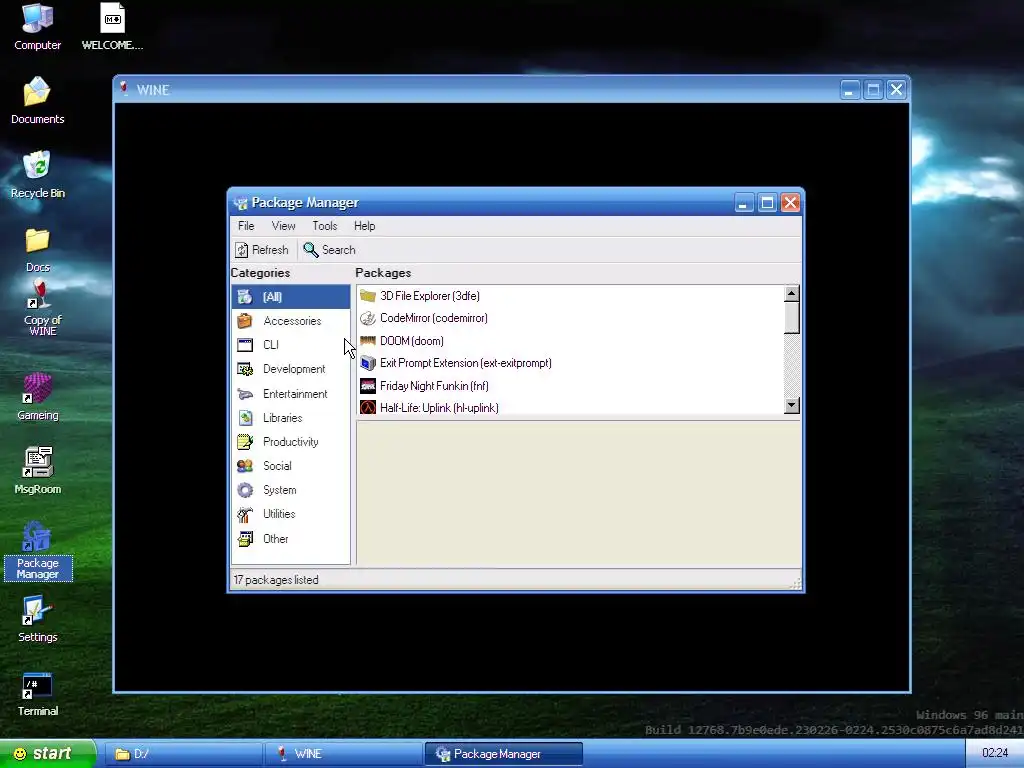This screenshot has width=1024, height=768.
Task: Select the Social category icon
Action: click(x=245, y=466)
